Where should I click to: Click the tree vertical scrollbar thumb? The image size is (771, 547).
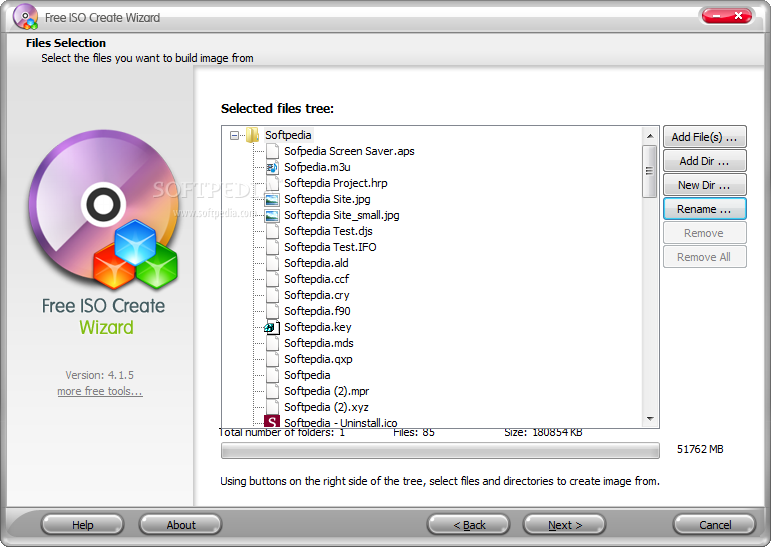point(650,171)
